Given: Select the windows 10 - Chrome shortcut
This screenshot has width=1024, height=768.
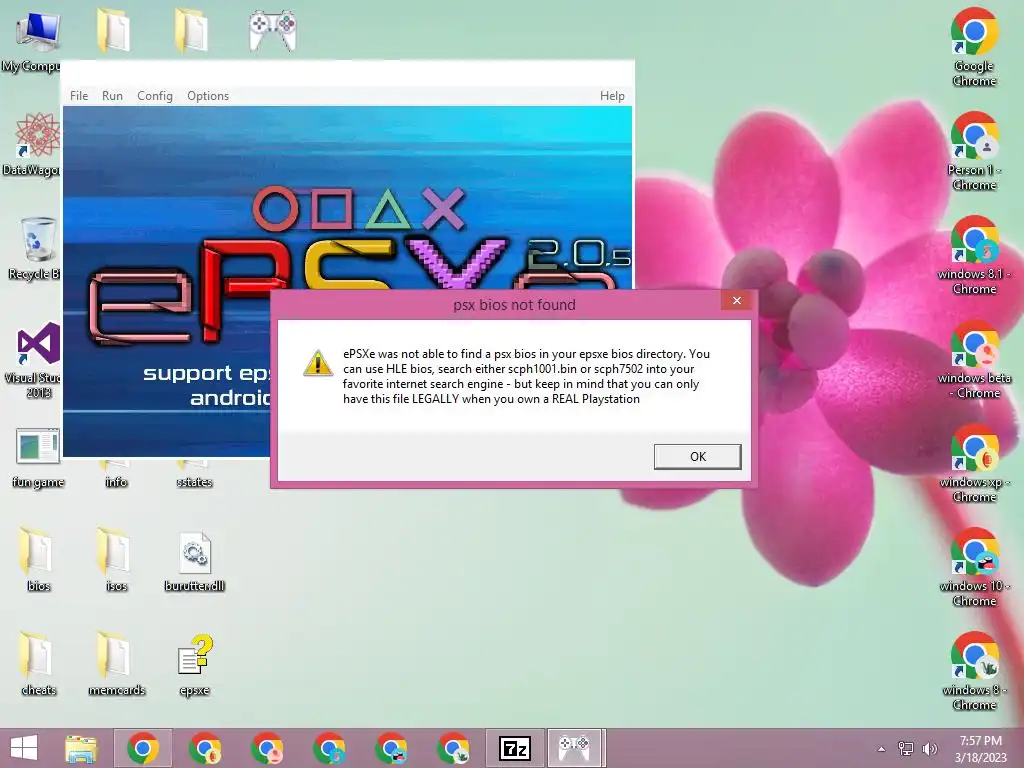Looking at the screenshot, I should click(974, 567).
